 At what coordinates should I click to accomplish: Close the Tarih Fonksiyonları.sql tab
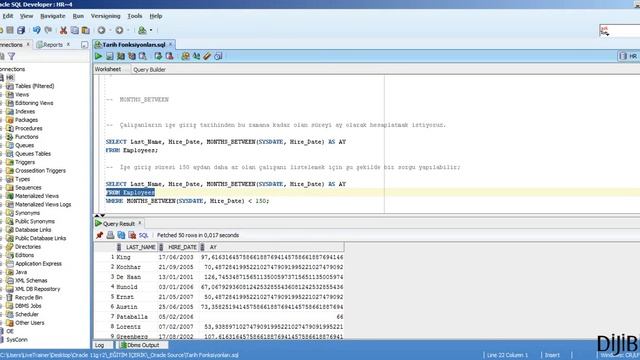click(x=171, y=44)
